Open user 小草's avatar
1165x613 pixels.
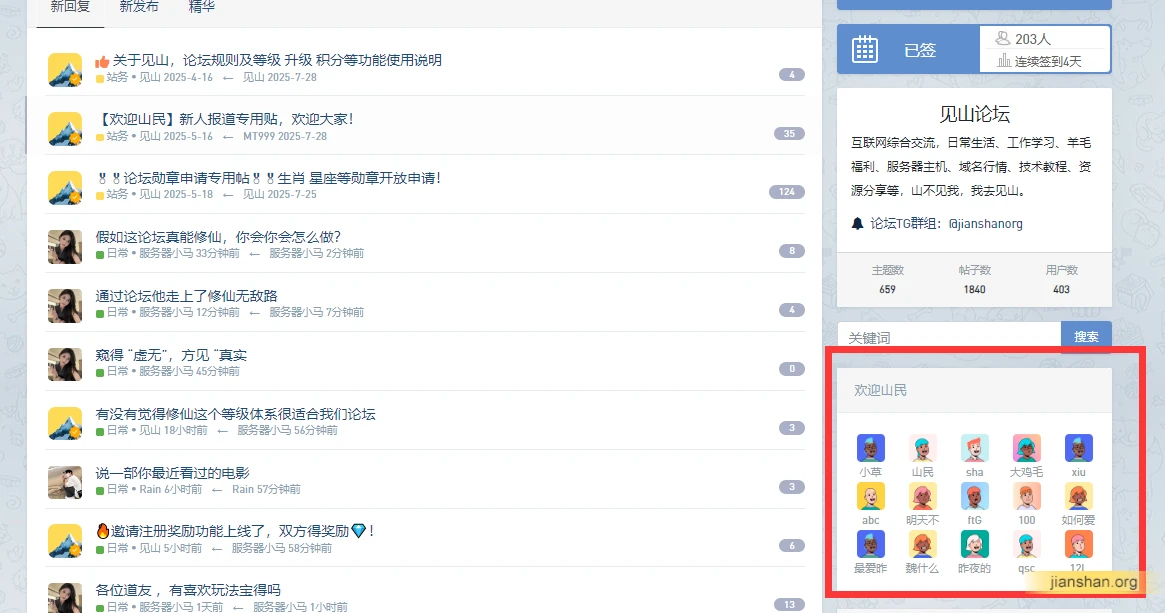click(x=871, y=449)
